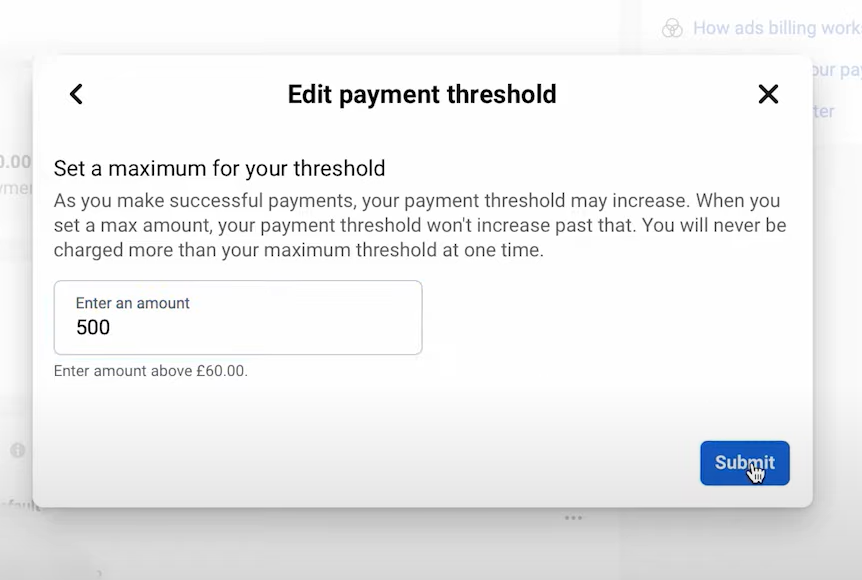Click the back arrow in the dialog header

pos(76,94)
